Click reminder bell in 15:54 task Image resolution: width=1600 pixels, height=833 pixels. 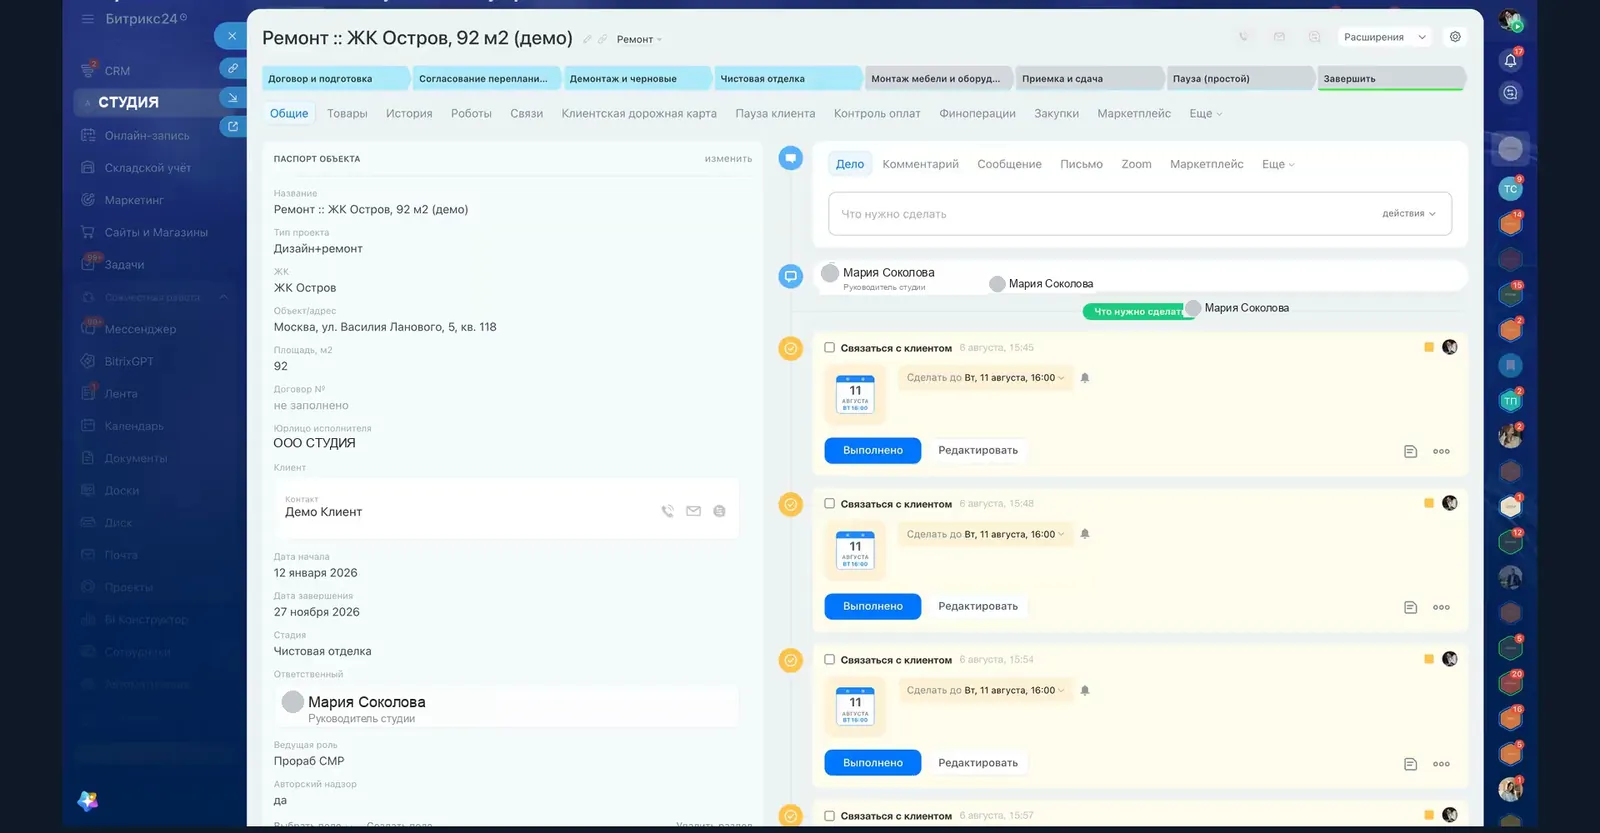point(1085,690)
